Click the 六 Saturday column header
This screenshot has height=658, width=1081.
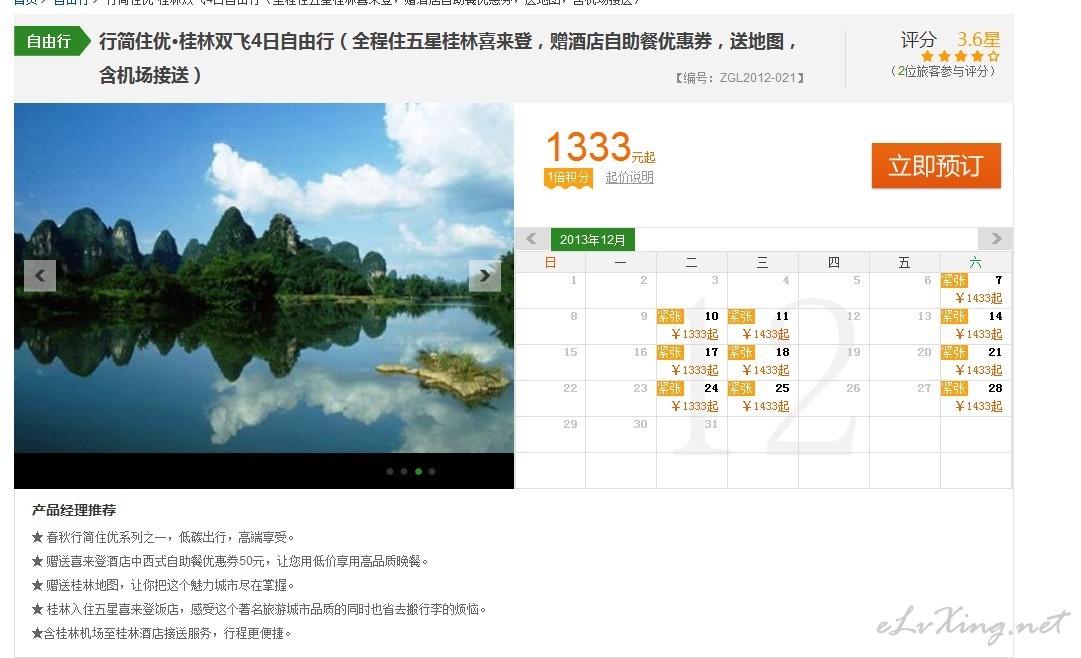point(975,262)
